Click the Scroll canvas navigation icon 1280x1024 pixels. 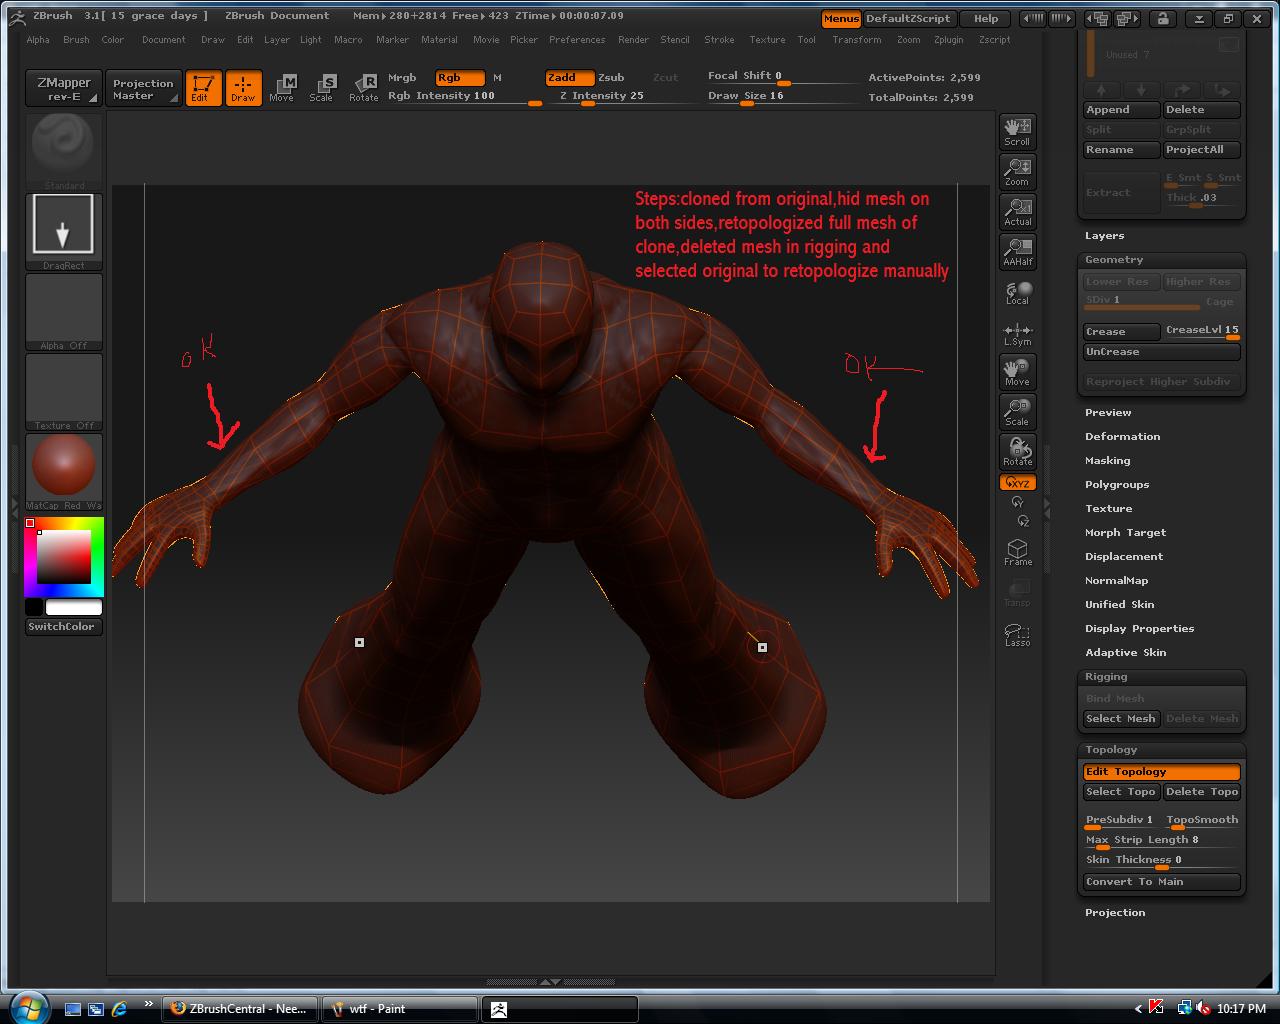click(1017, 132)
